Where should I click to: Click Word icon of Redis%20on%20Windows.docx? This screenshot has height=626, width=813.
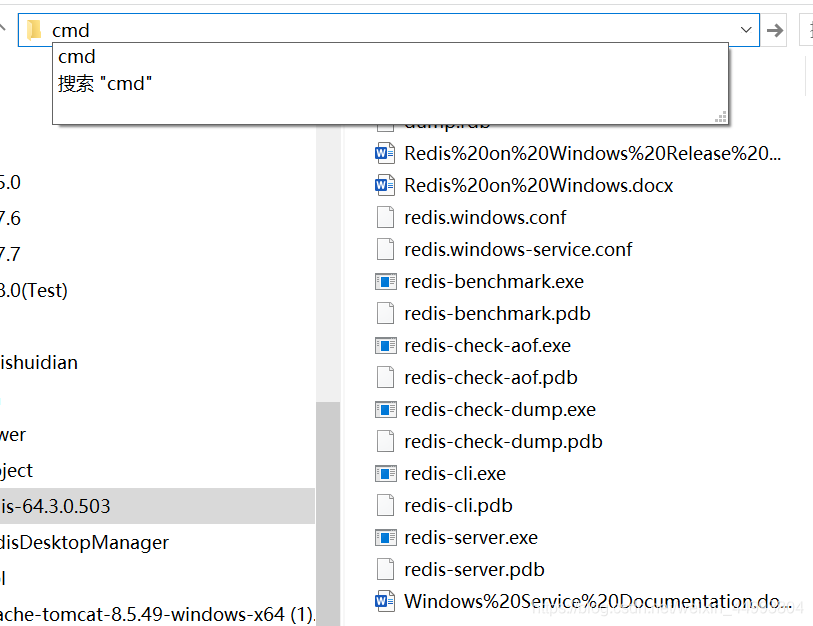click(x=385, y=185)
